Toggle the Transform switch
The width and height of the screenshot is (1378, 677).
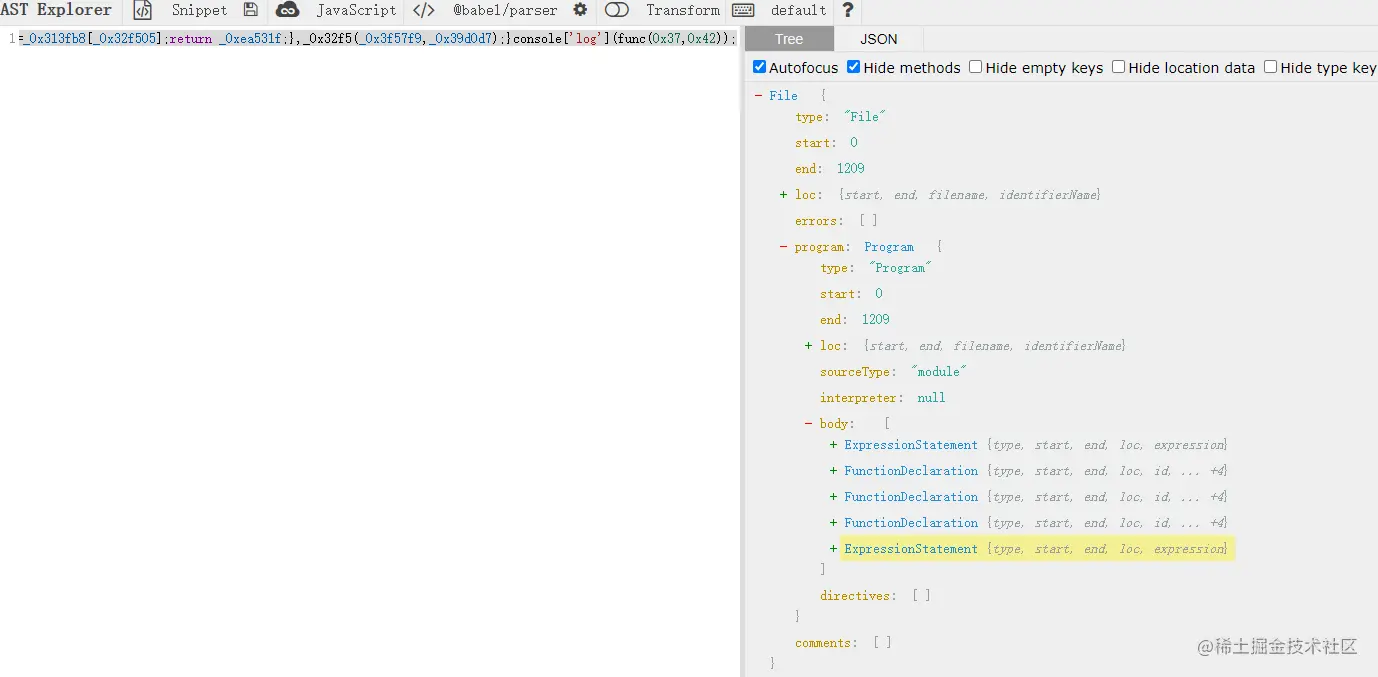tap(617, 10)
